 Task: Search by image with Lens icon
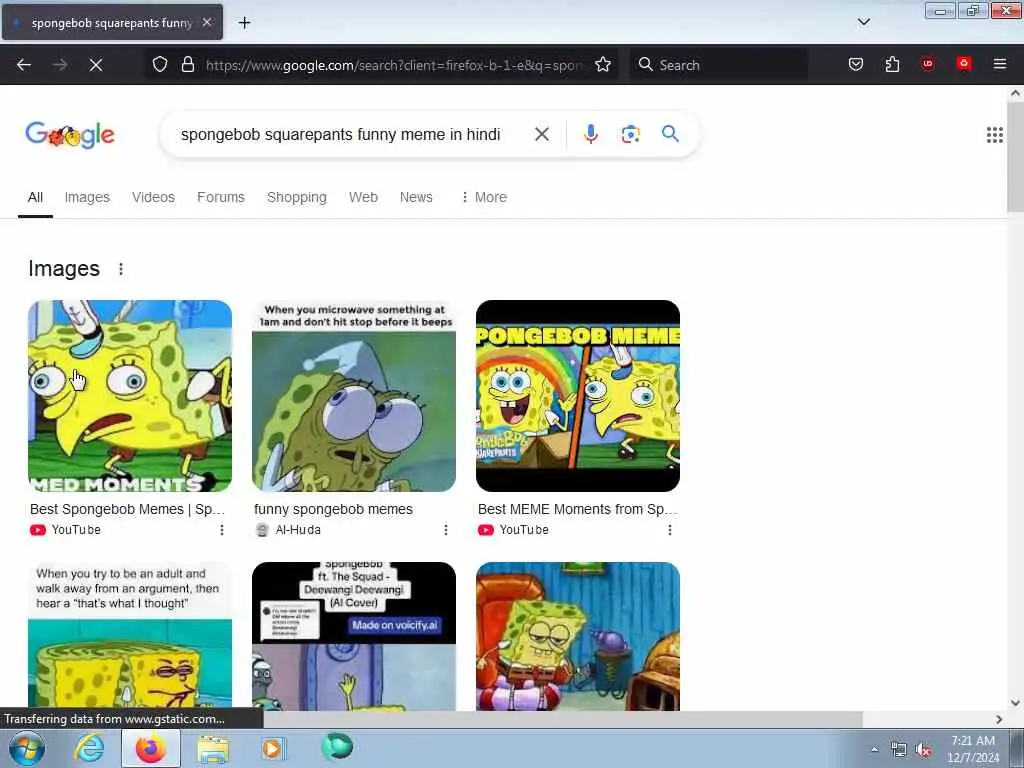point(630,135)
